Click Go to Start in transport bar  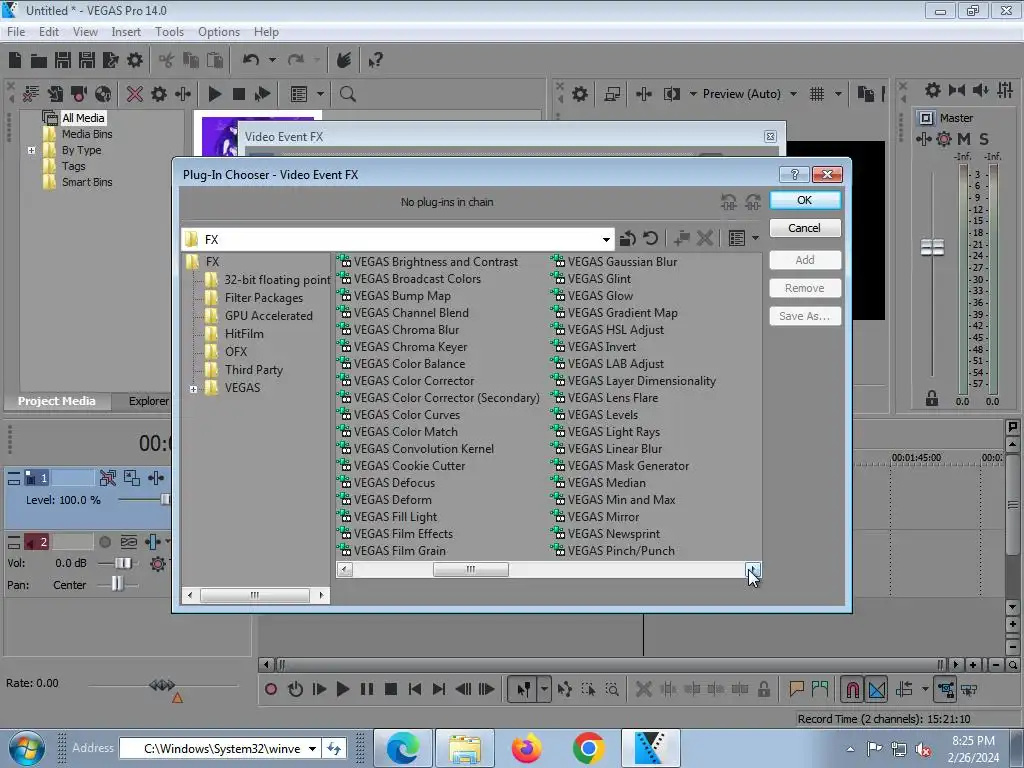pyautogui.click(x=415, y=689)
